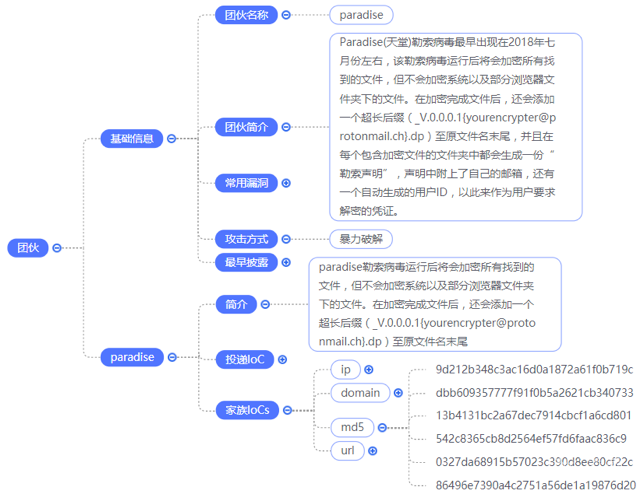Select the 简介 topic
643x497 pixels.
click(236, 304)
